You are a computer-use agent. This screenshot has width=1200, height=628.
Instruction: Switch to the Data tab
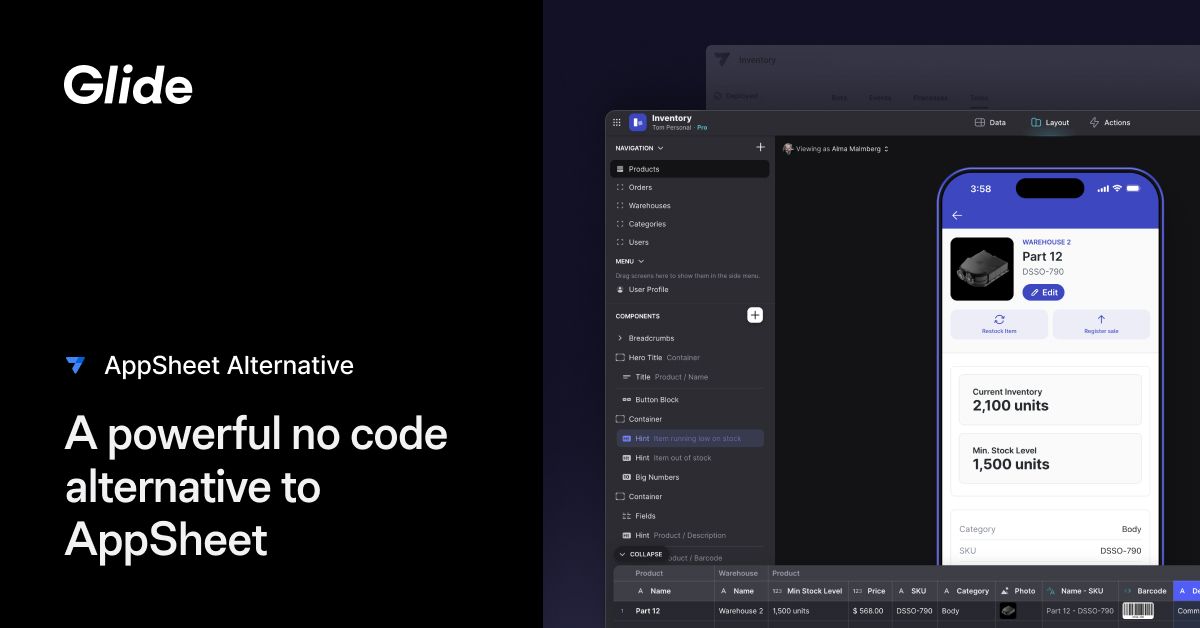click(990, 122)
